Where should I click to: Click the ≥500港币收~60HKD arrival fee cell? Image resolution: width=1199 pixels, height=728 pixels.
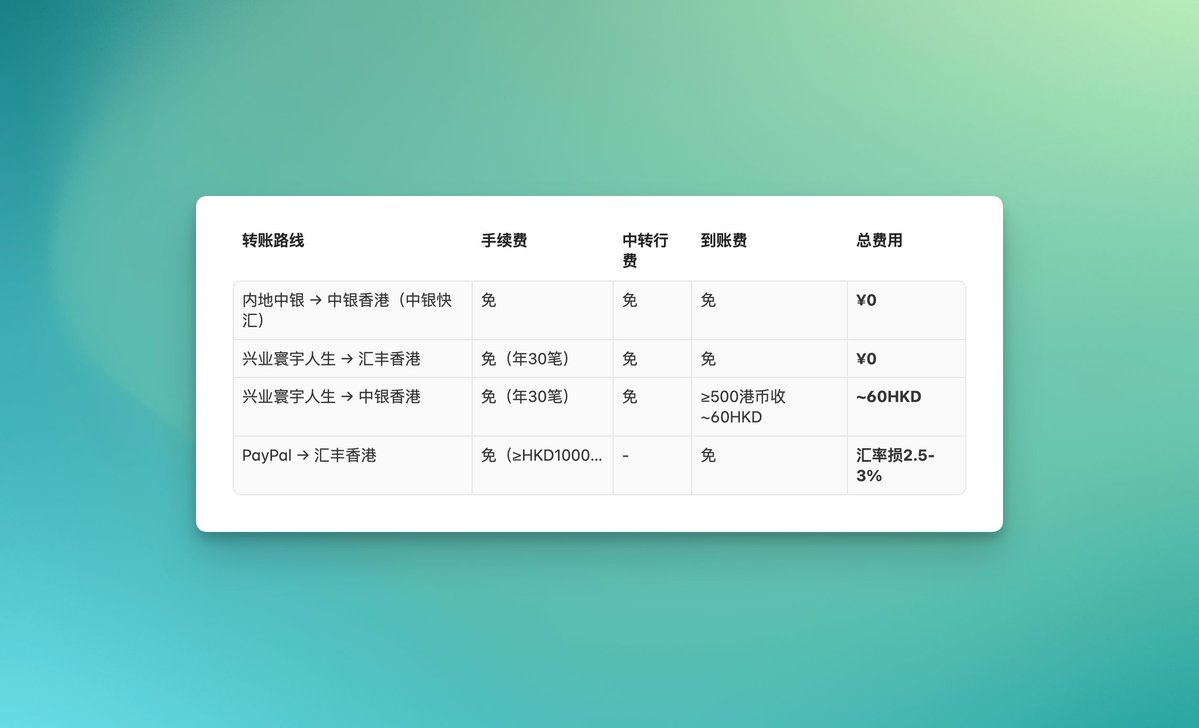743,407
